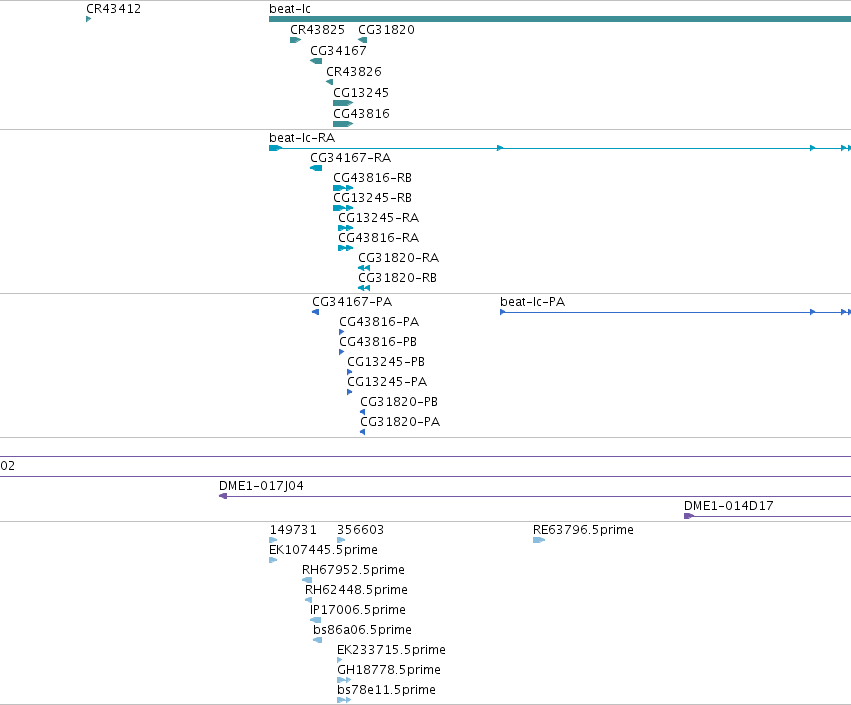Open the CG43816-RB transcript label
Image resolution: width=851 pixels, height=705 pixels.
[372, 178]
